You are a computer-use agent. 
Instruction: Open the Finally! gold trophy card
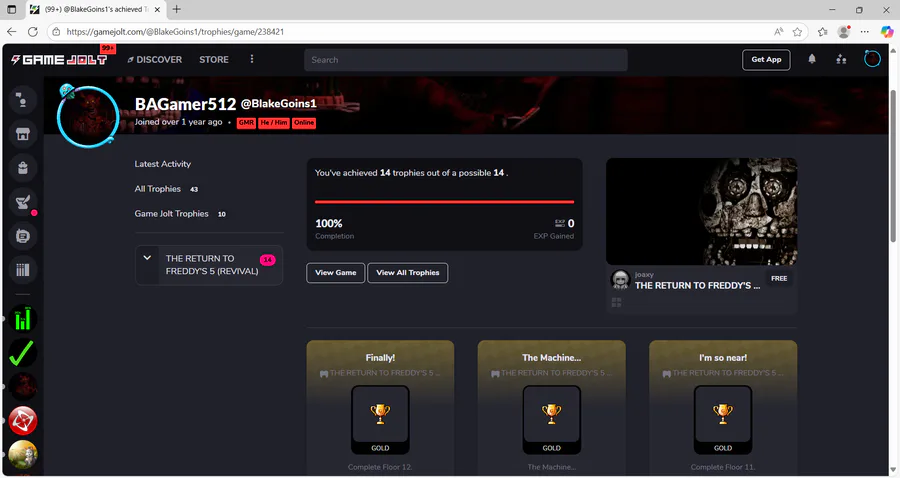[380, 407]
